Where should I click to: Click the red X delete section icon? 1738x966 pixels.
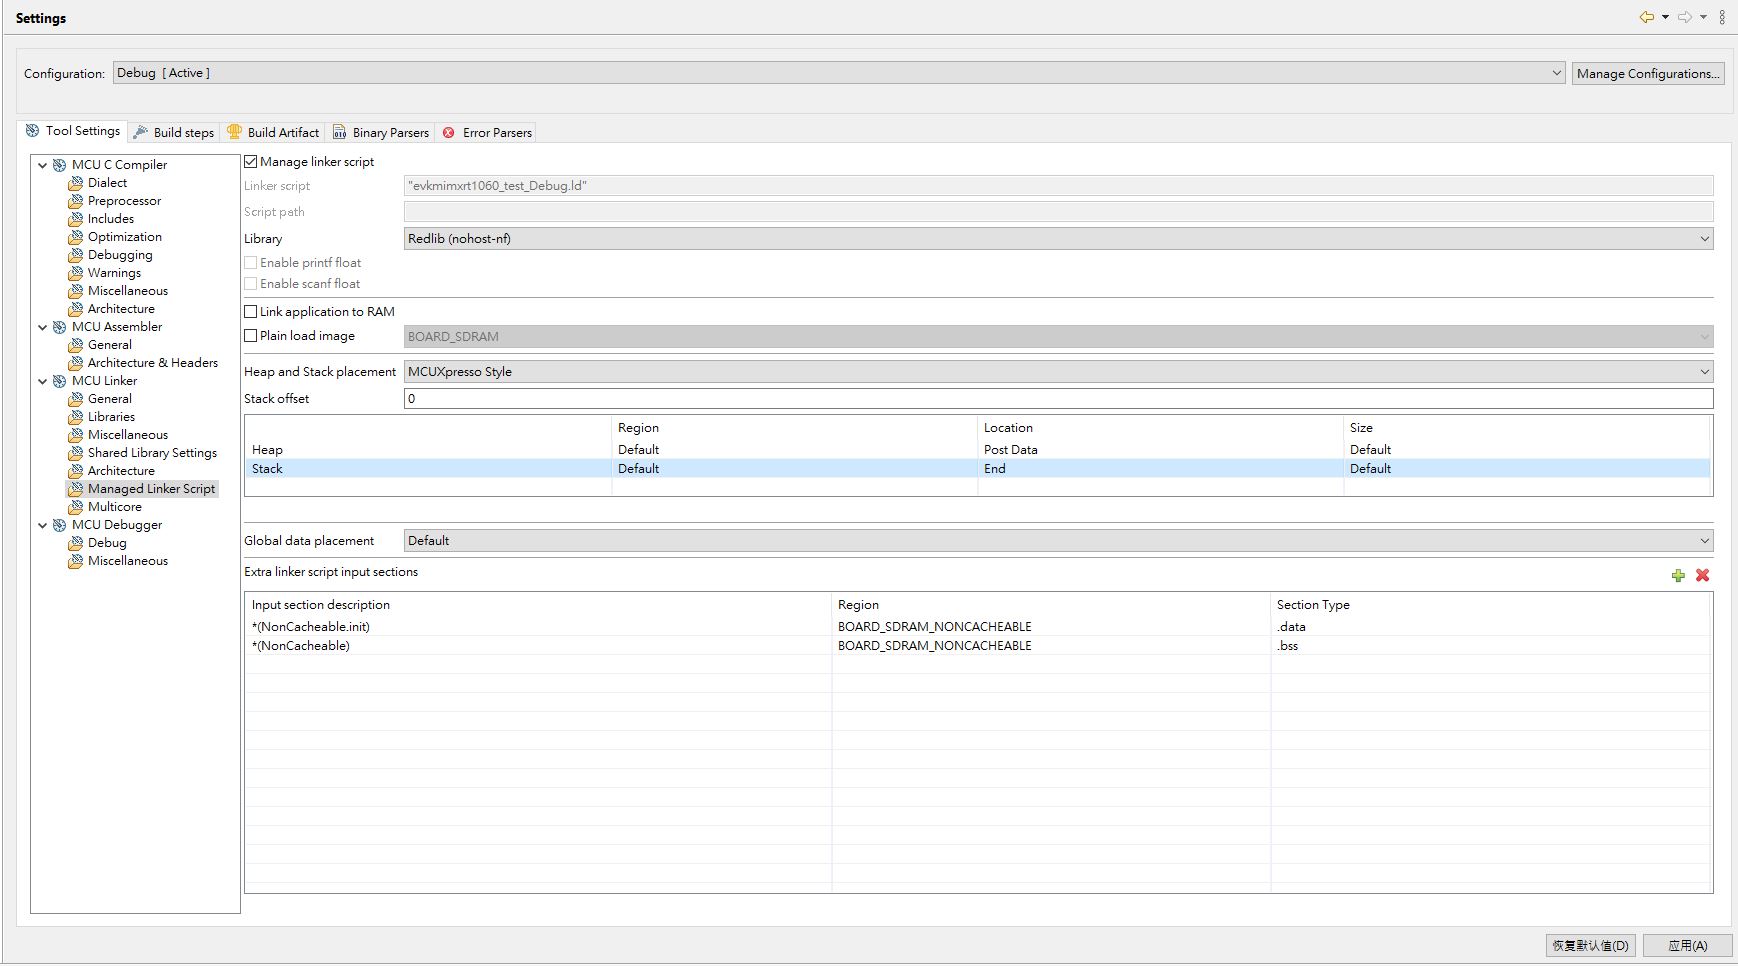click(1702, 575)
